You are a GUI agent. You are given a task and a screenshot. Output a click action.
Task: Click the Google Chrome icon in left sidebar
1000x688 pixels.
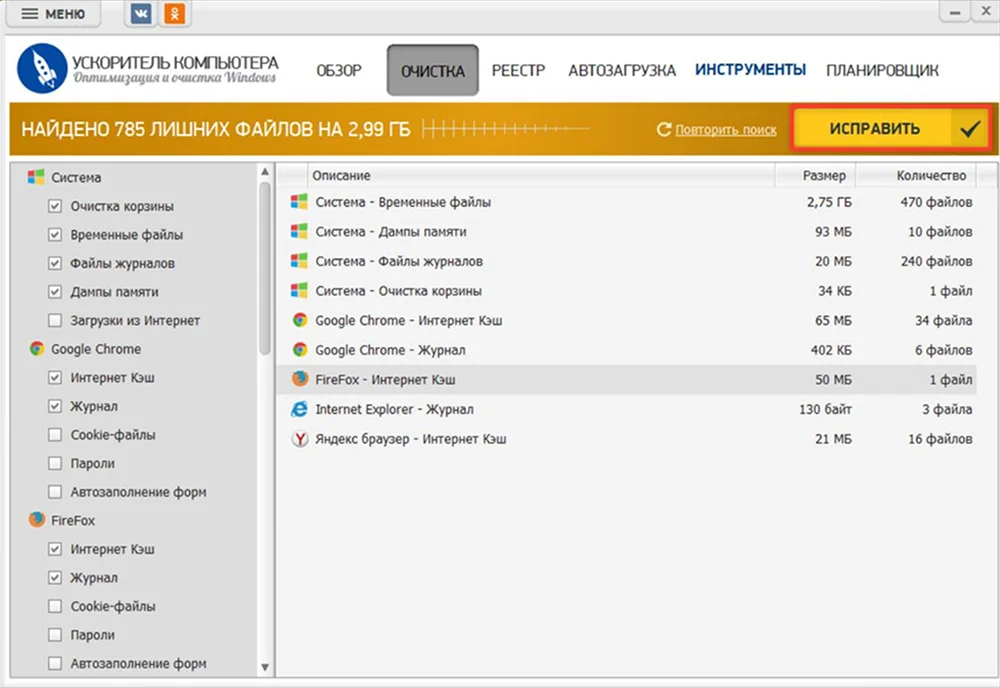pyautogui.click(x=37, y=349)
